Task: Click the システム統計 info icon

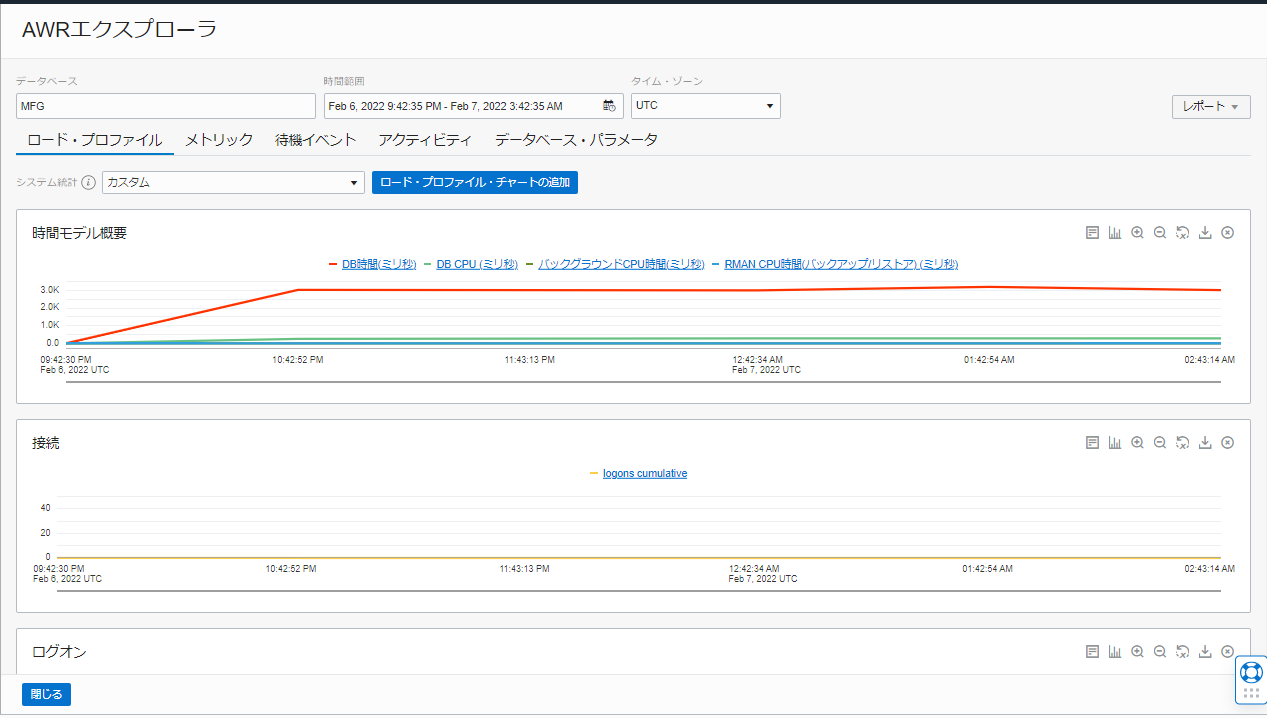Action: pos(89,183)
